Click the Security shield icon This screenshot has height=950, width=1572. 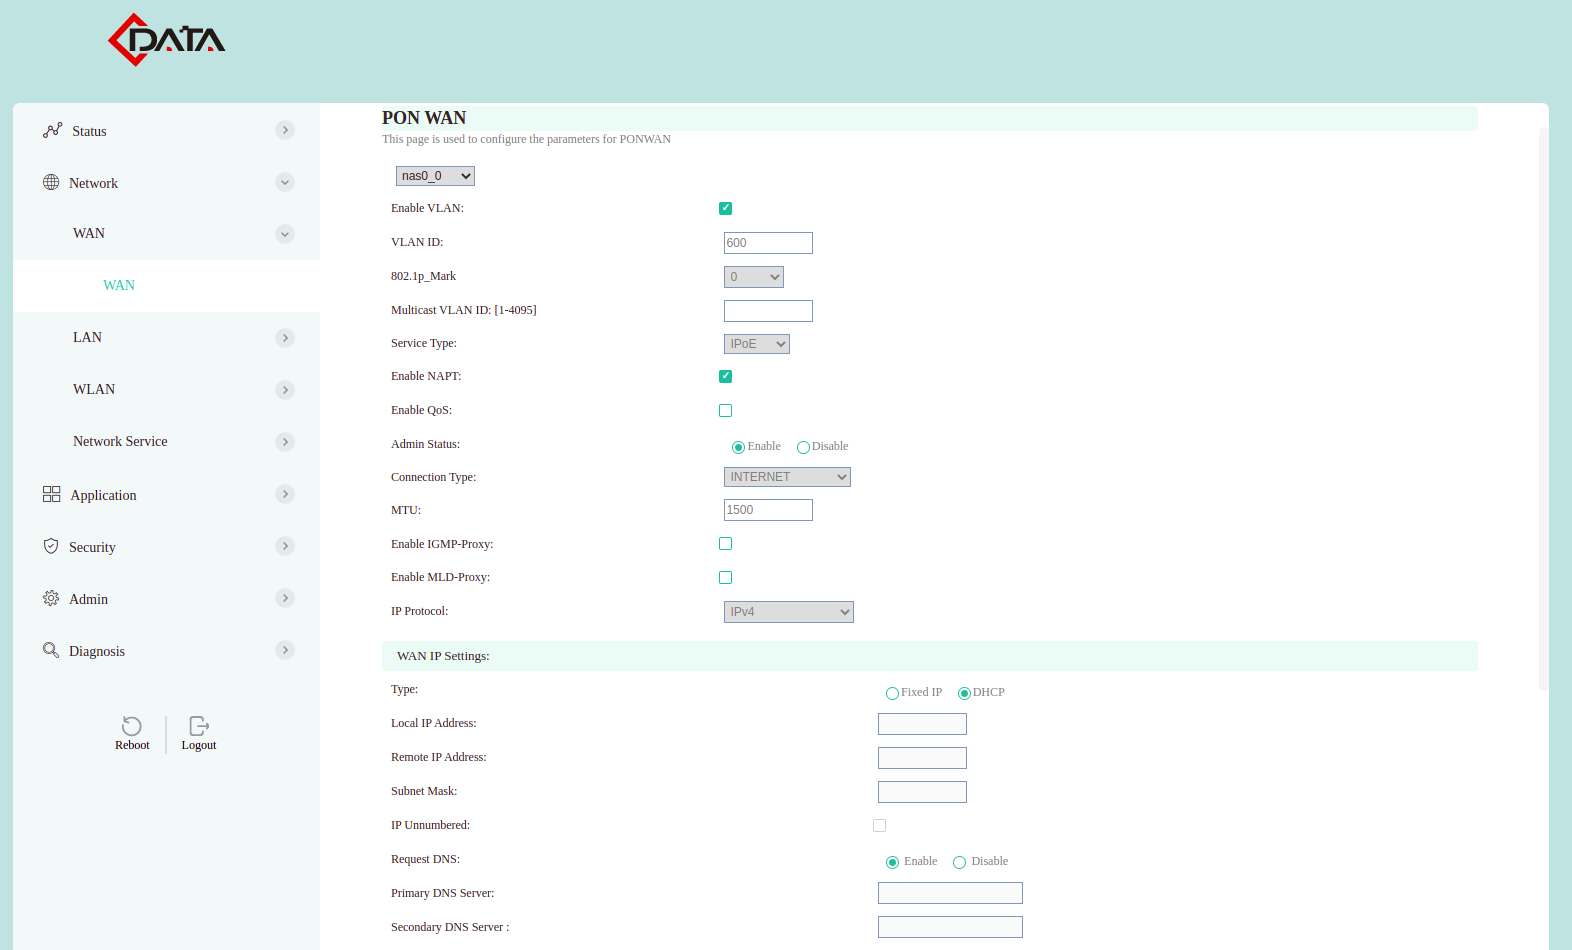point(51,546)
